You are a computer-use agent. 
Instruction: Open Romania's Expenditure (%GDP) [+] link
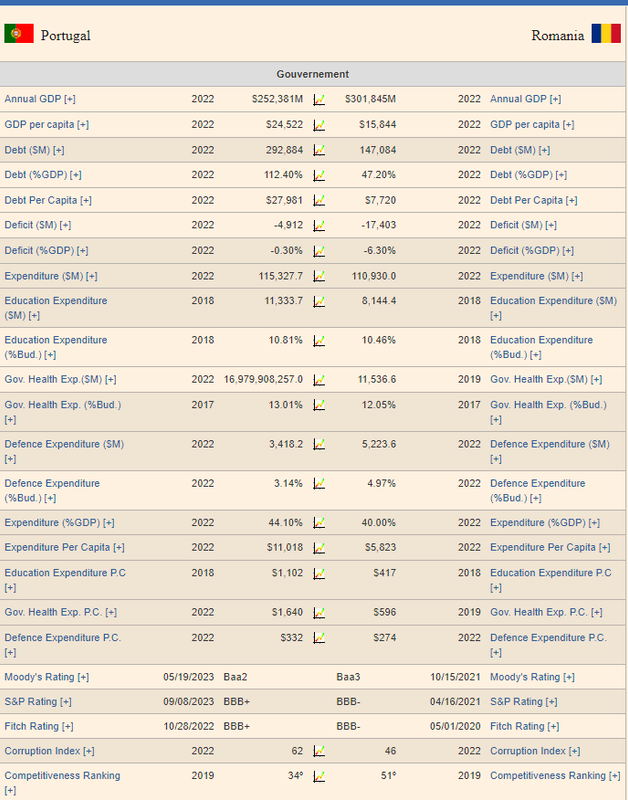[545, 522]
